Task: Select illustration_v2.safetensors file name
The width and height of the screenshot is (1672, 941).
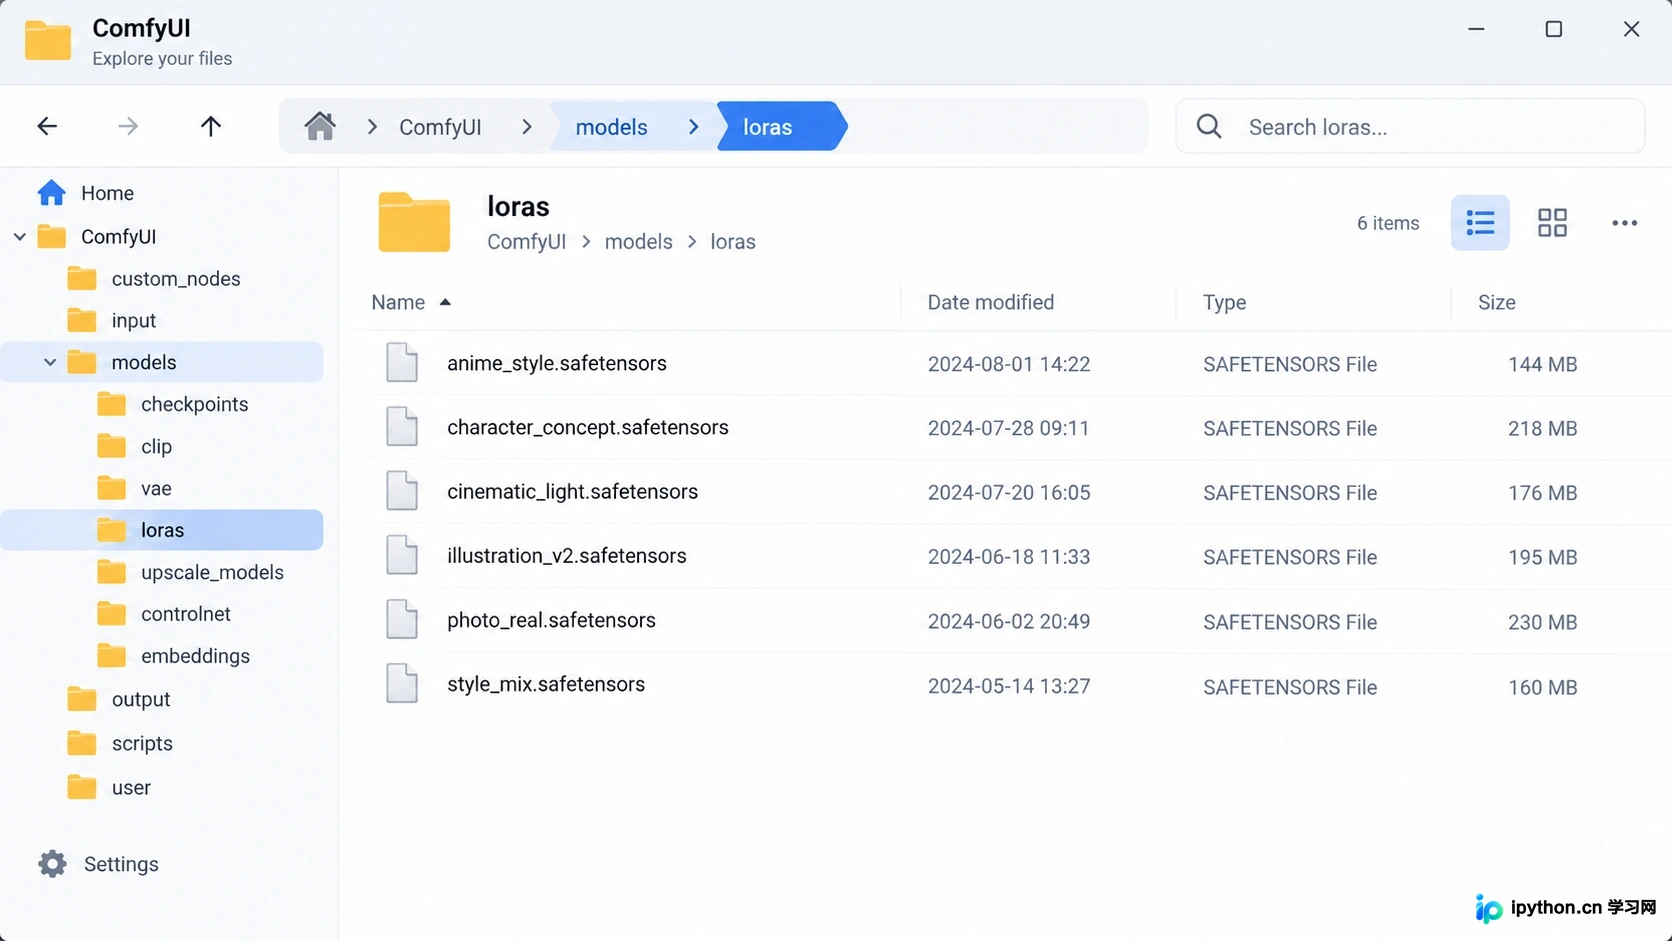Action: click(566, 555)
